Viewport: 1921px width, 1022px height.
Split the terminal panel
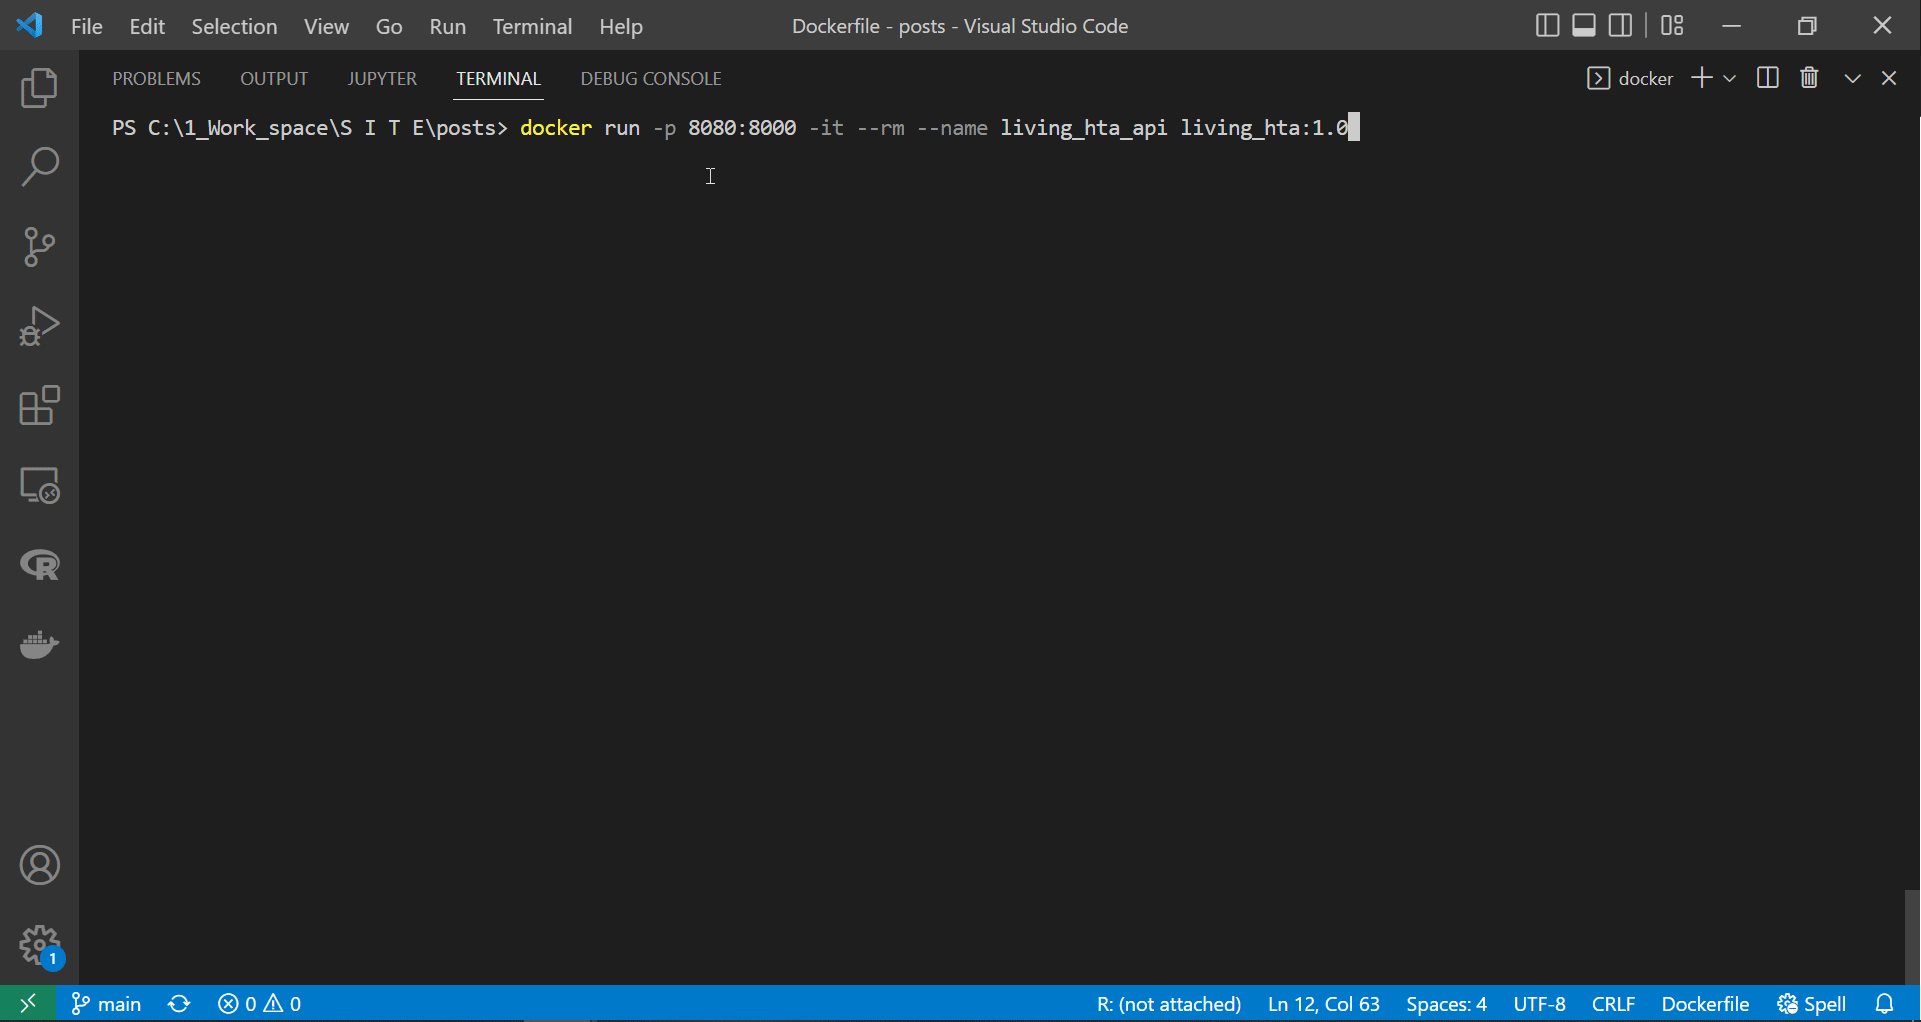click(x=1767, y=78)
